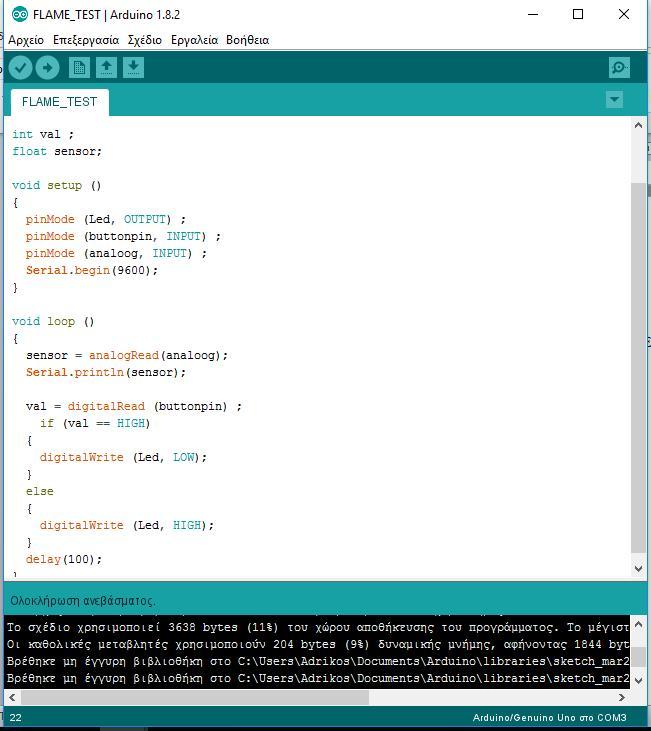The image size is (651, 731).
Task: Click console line about 204 bytes
Action: pos(318,644)
